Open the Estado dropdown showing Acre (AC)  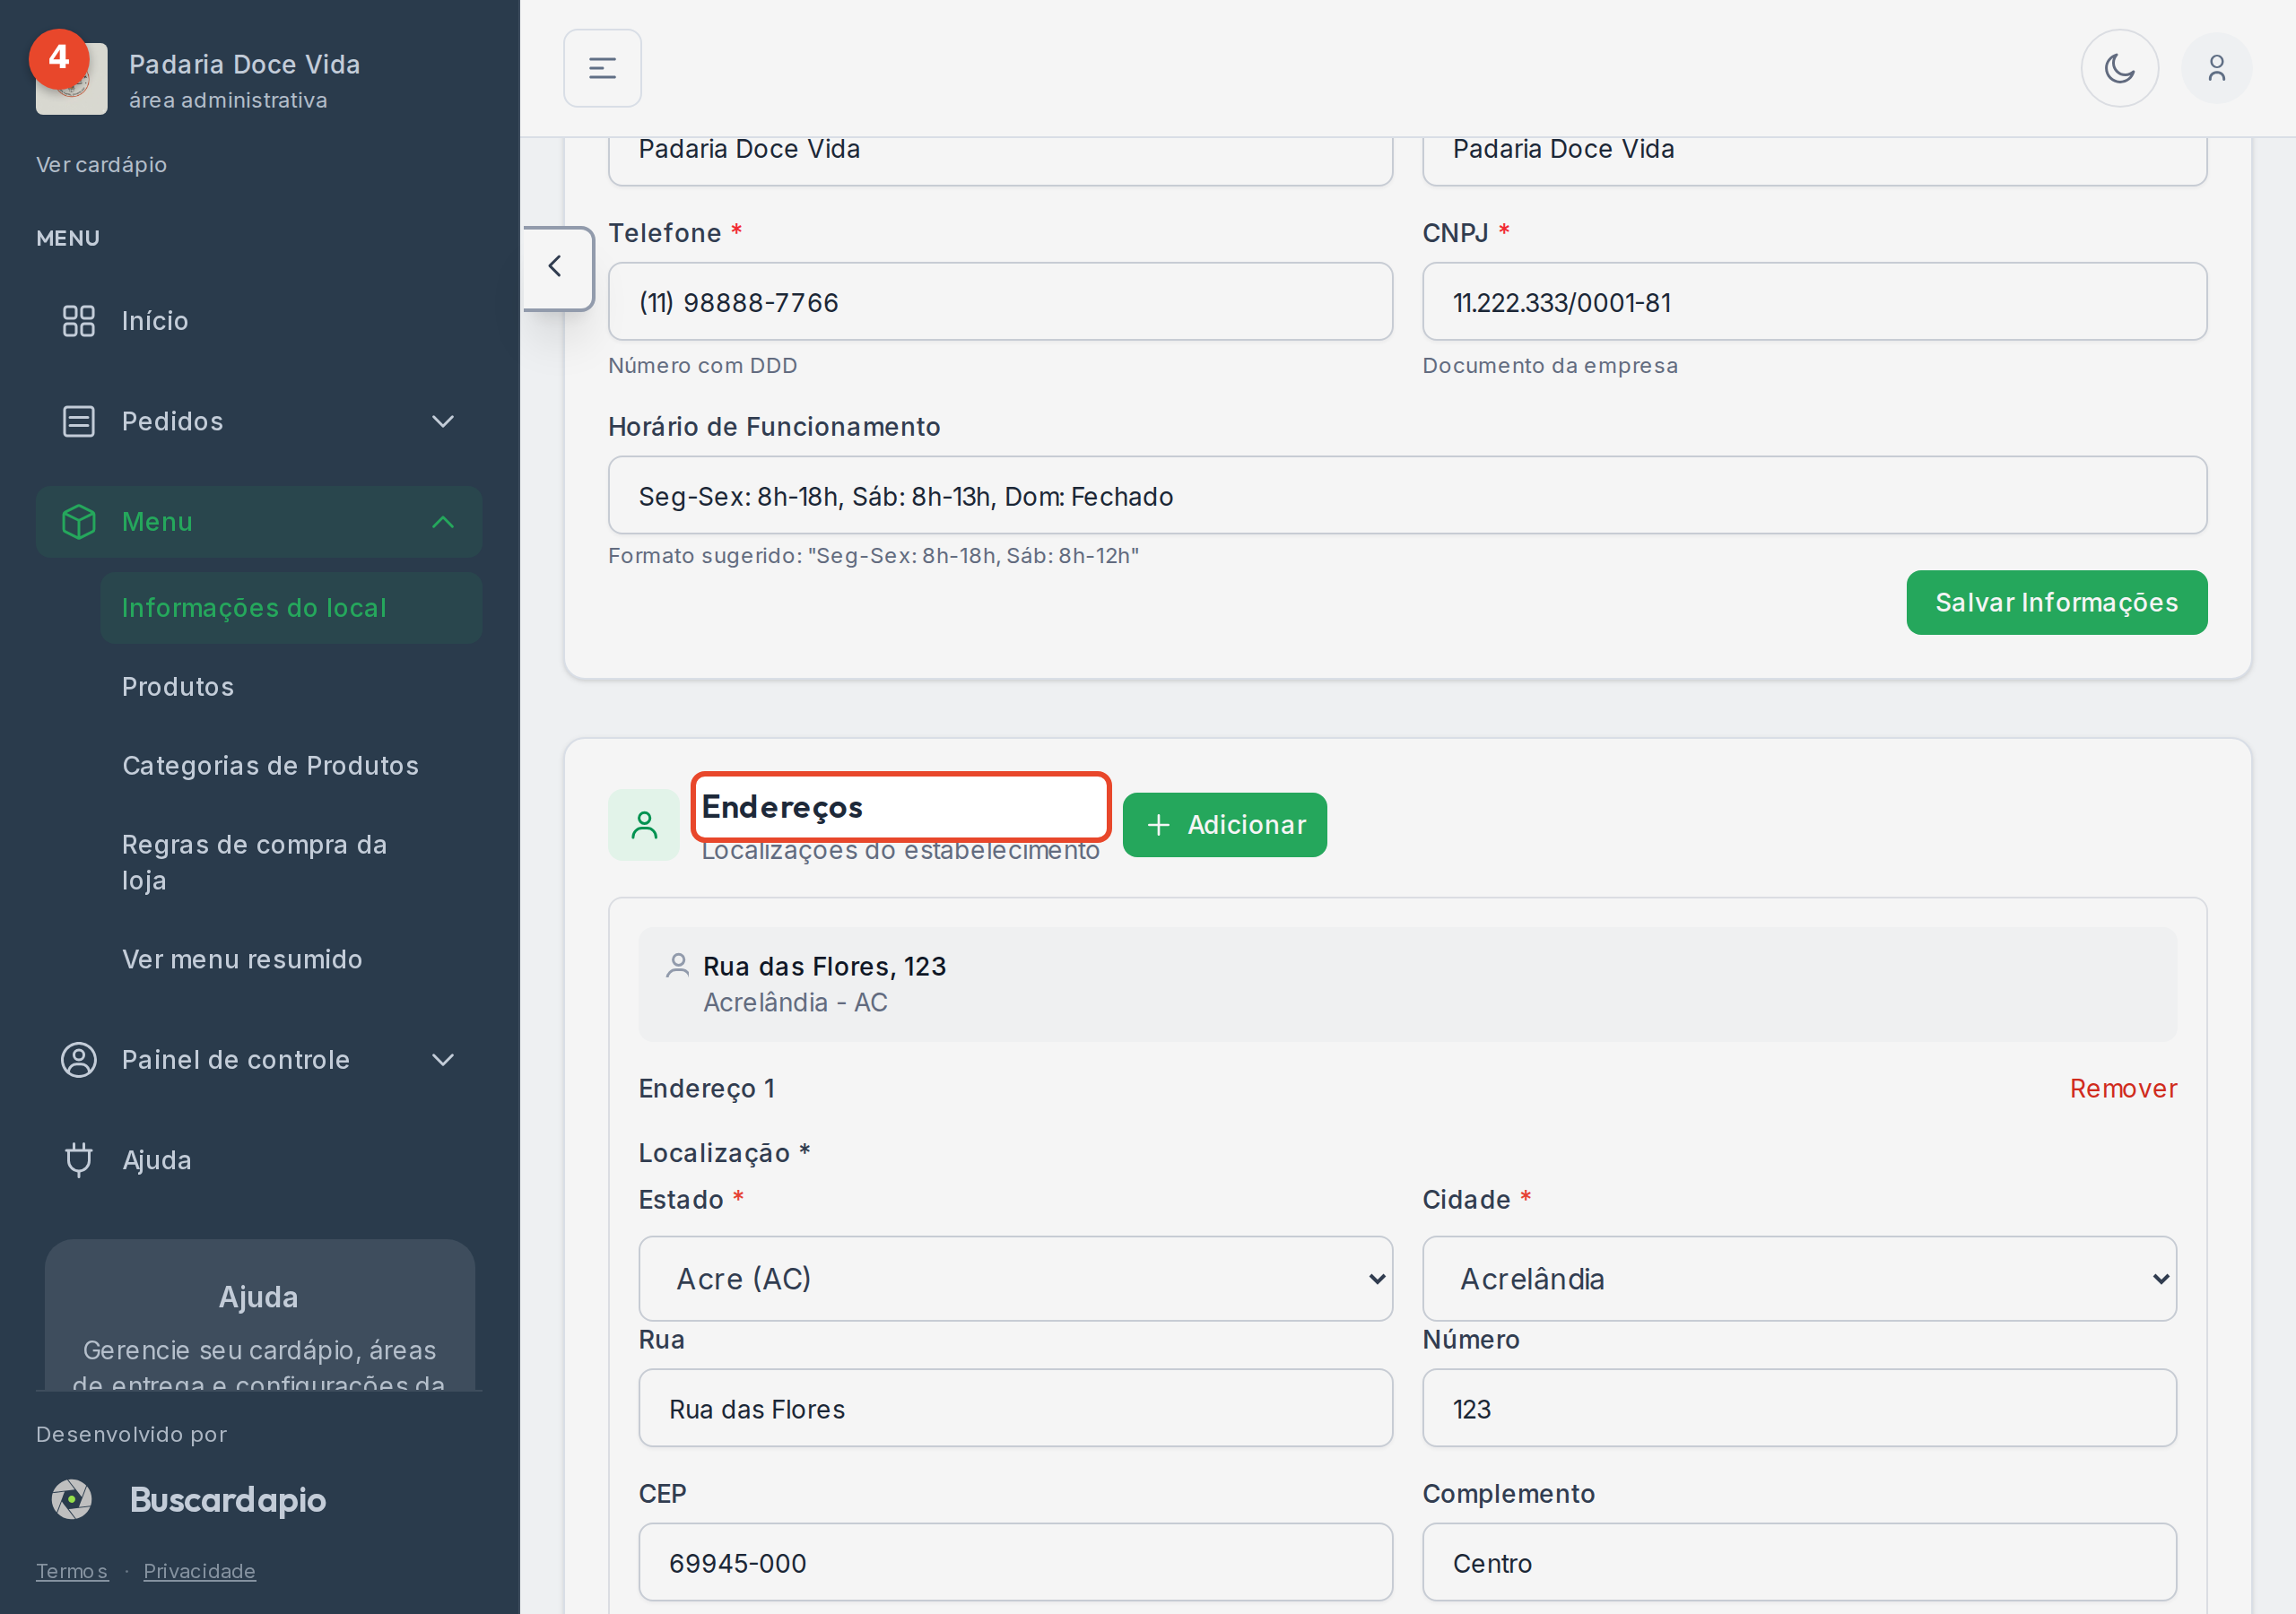1015,1279
